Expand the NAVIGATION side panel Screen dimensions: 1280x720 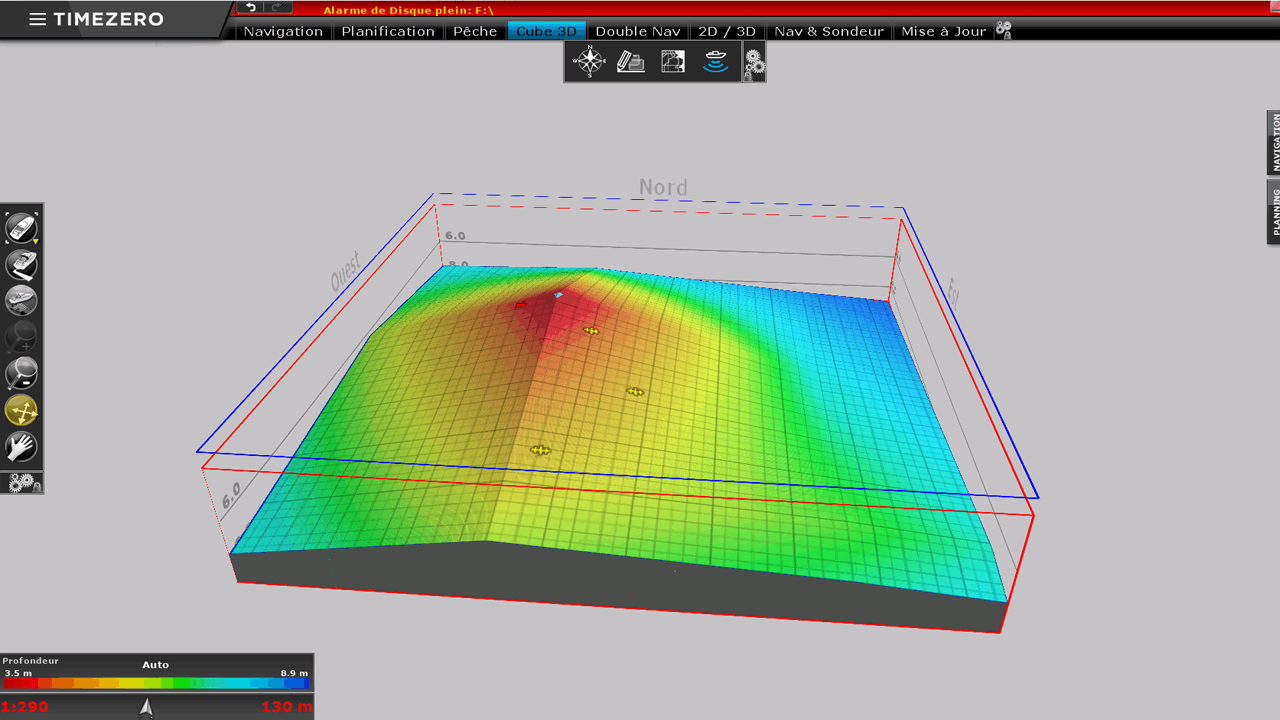click(1274, 143)
